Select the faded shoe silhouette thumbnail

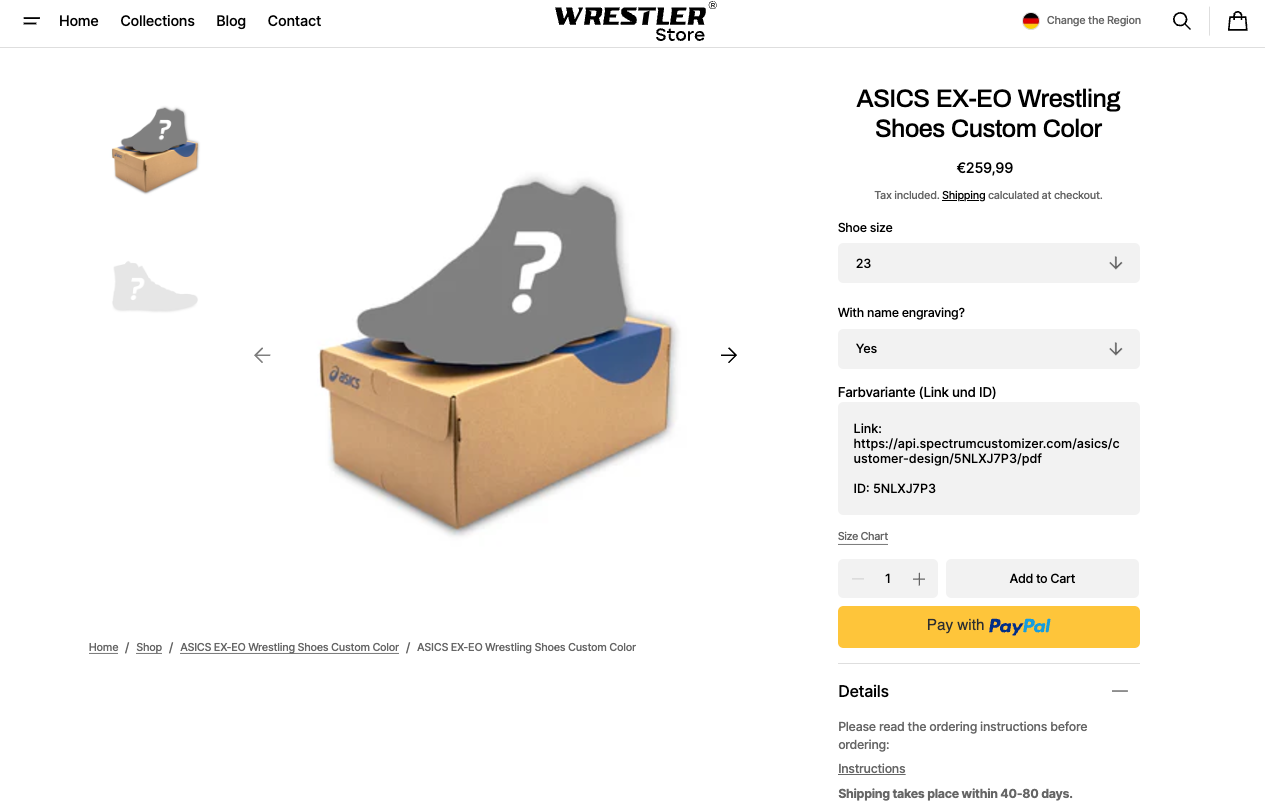coord(155,287)
